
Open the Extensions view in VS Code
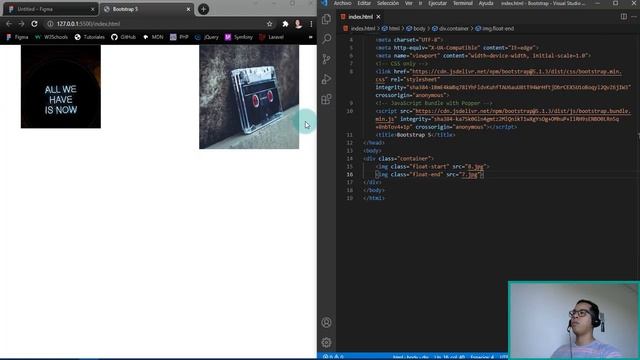[x=326, y=99]
